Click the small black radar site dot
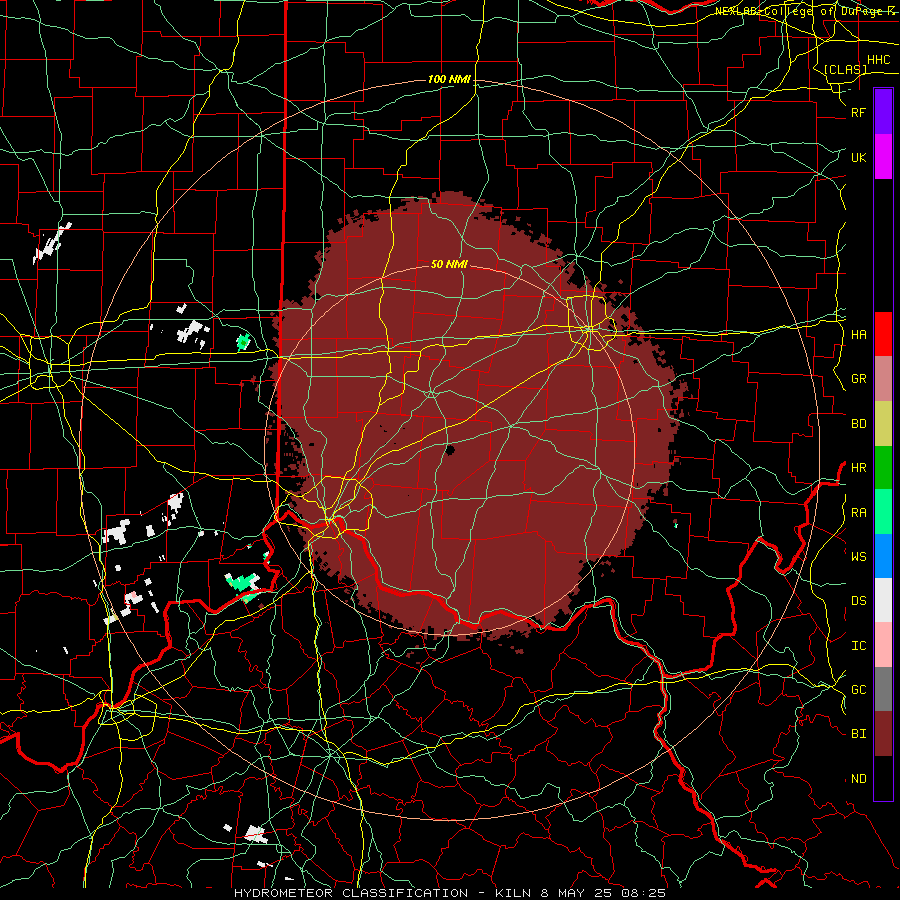Screen dimensions: 900x900 (x=450, y=450)
